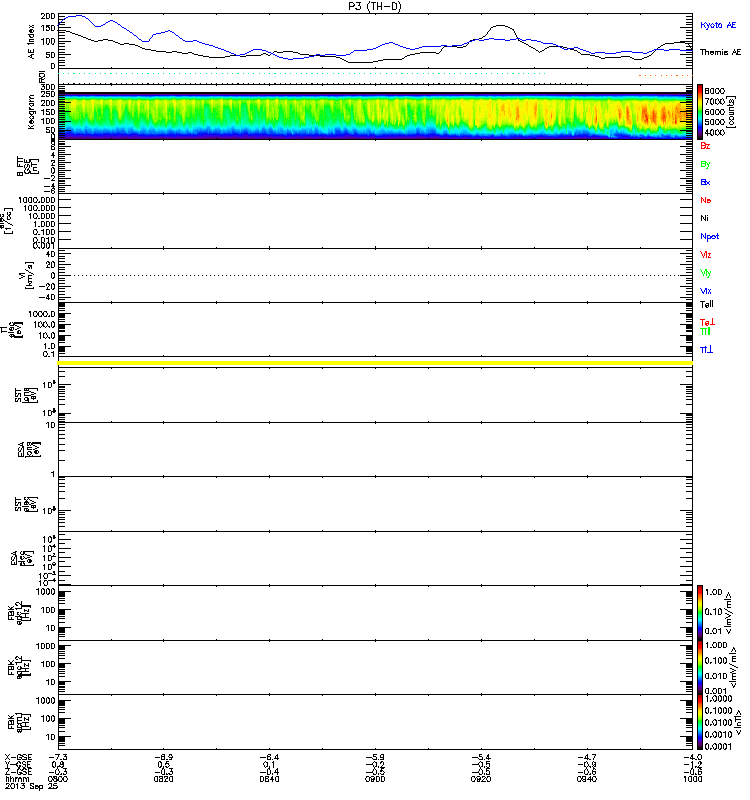Click the bottom FBK nT color bar

[700, 722]
